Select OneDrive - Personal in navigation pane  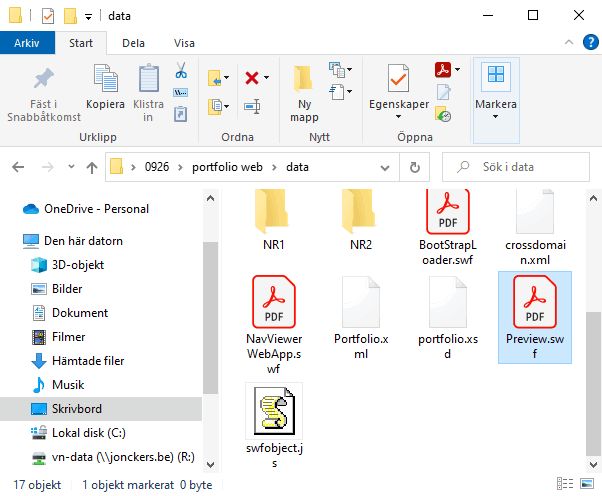96,209
